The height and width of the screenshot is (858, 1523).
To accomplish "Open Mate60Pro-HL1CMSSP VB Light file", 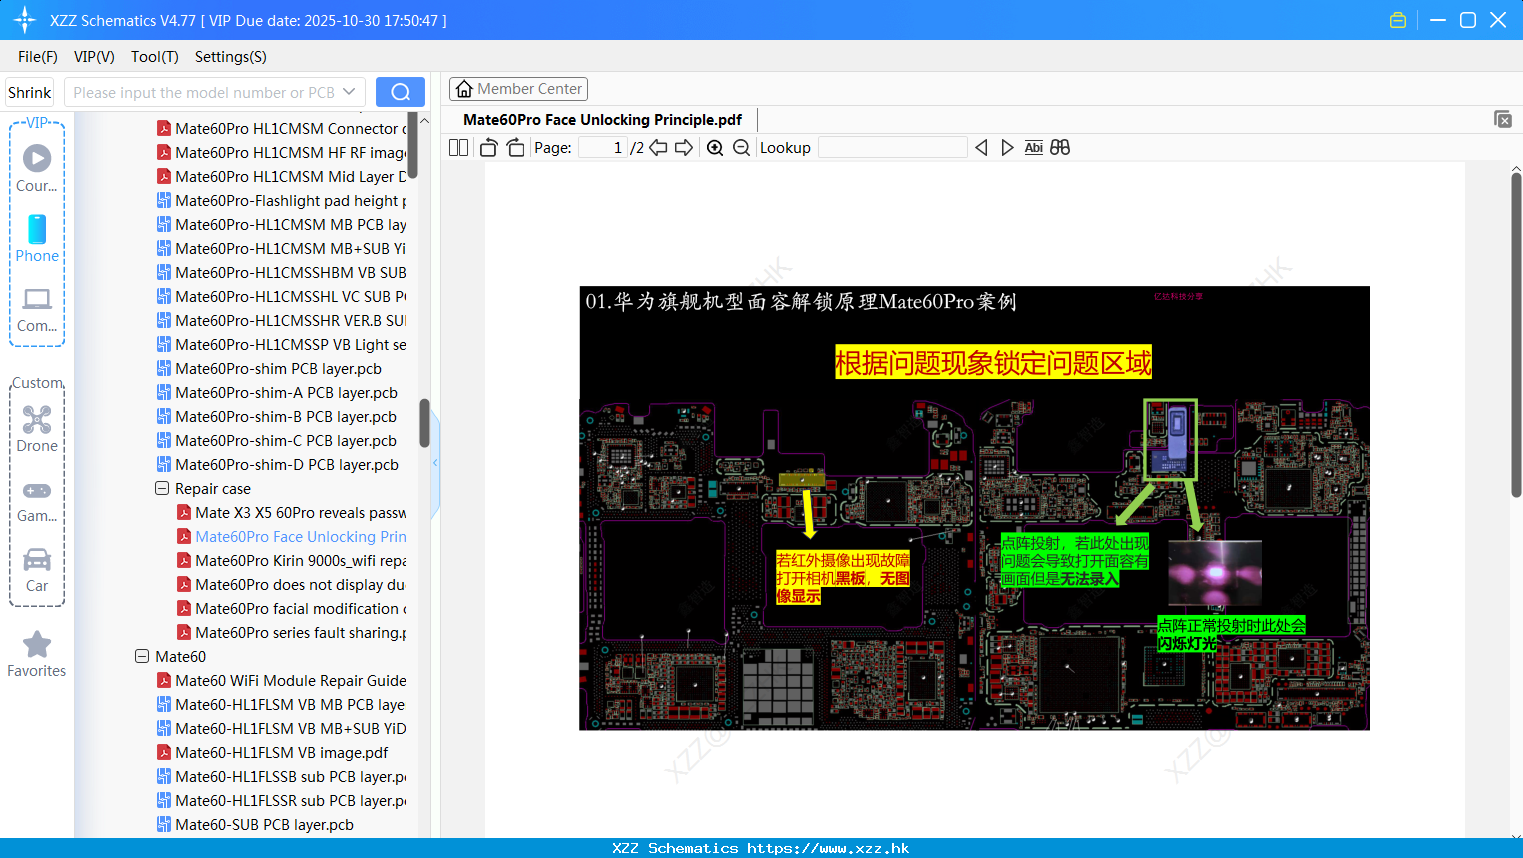I will [281, 345].
